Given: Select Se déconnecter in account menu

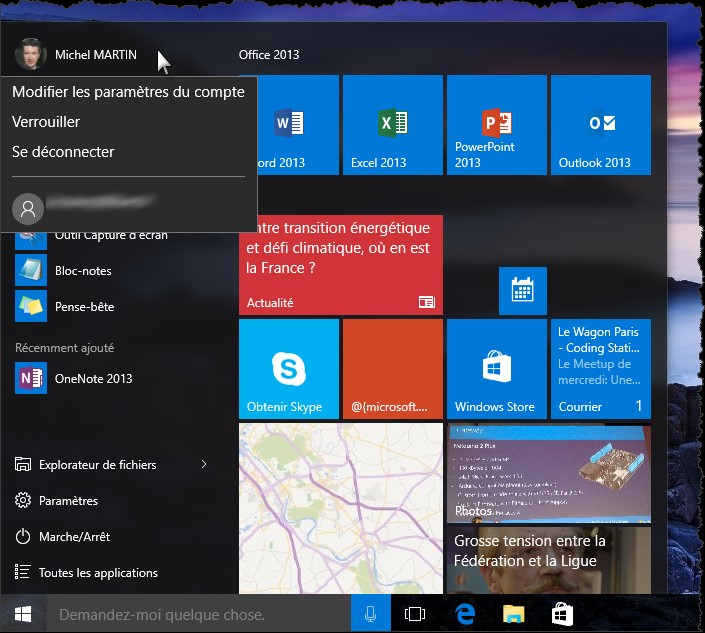Looking at the screenshot, I should pos(63,152).
